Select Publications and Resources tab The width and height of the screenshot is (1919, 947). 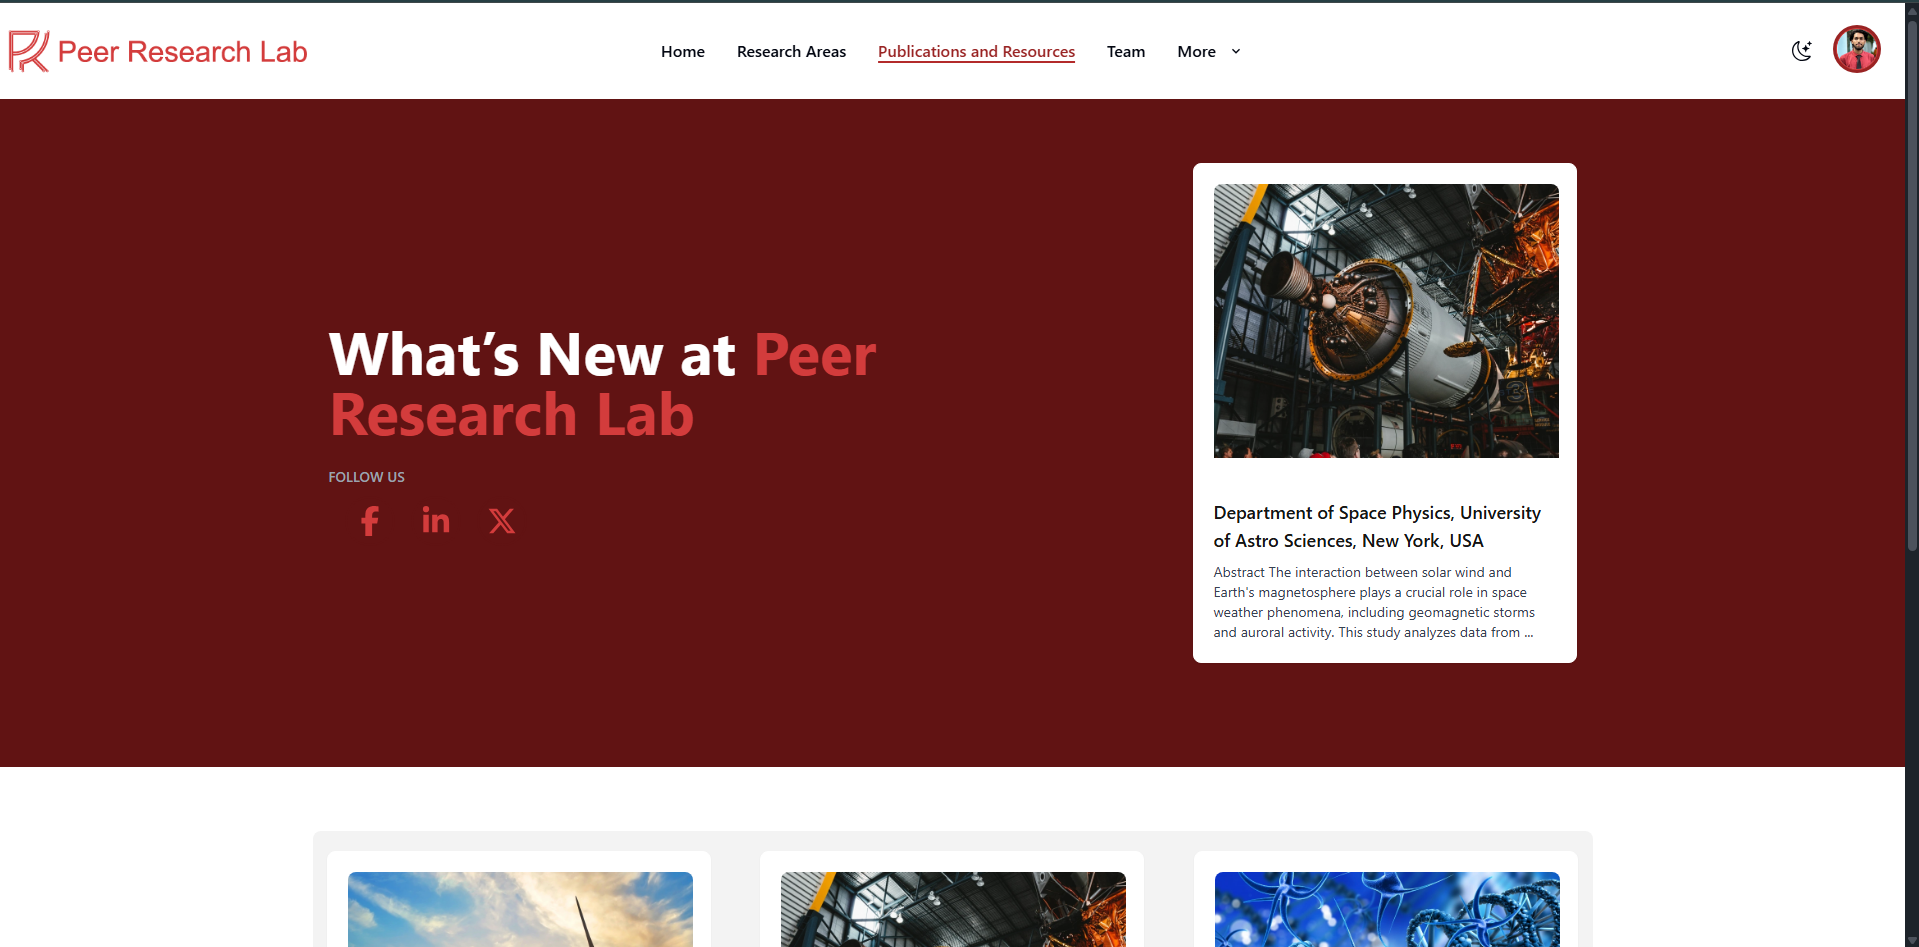click(x=976, y=52)
